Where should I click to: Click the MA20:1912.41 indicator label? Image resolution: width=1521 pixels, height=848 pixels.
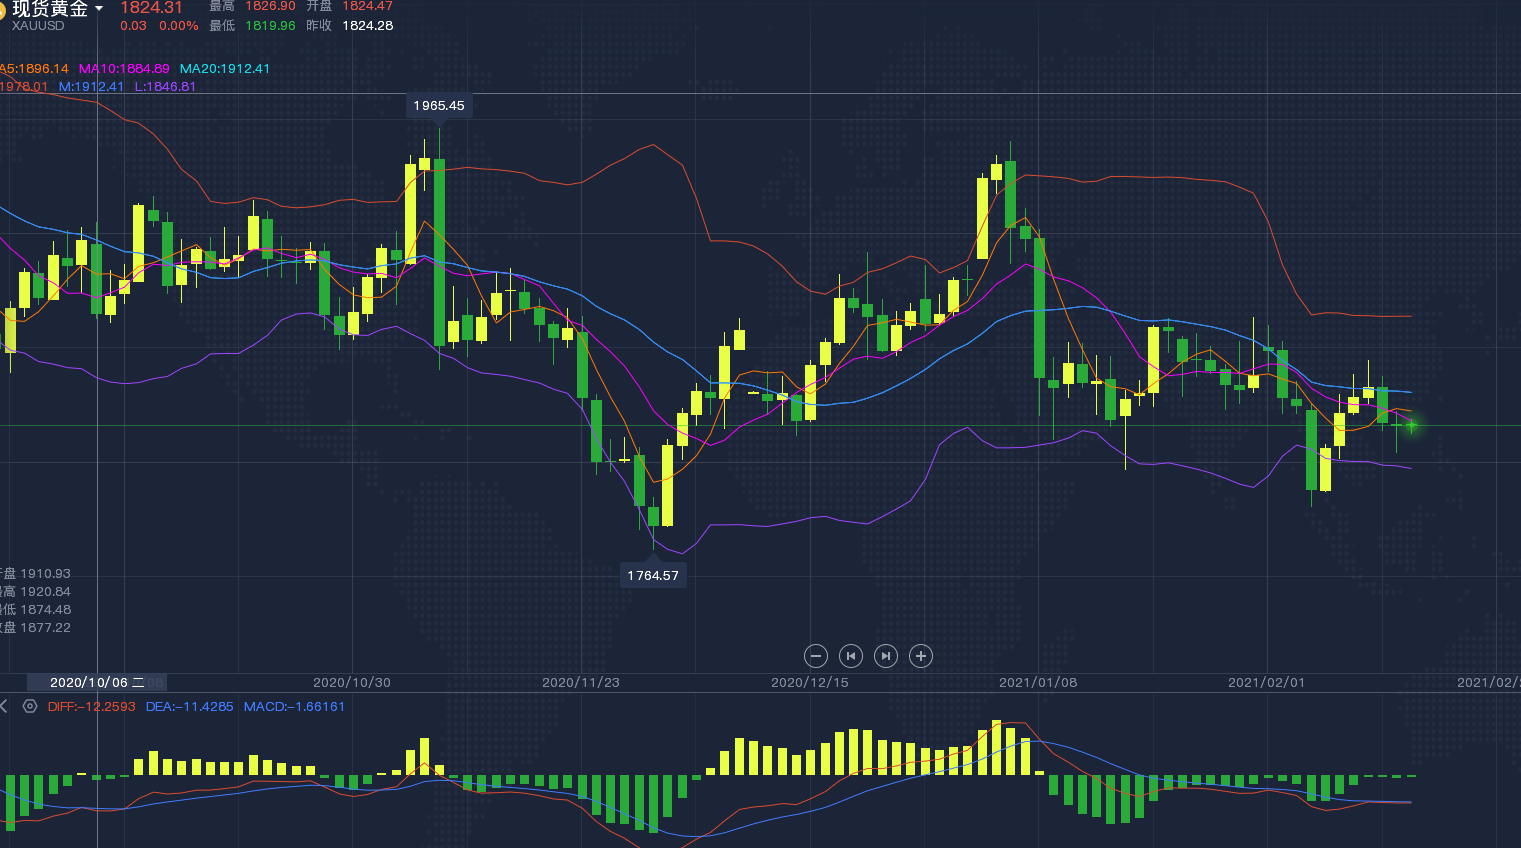tap(225, 69)
